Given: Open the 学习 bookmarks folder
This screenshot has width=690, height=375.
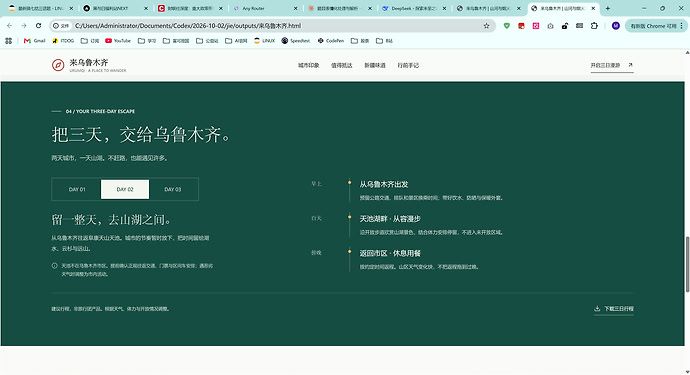Looking at the screenshot, I should click(147, 40).
